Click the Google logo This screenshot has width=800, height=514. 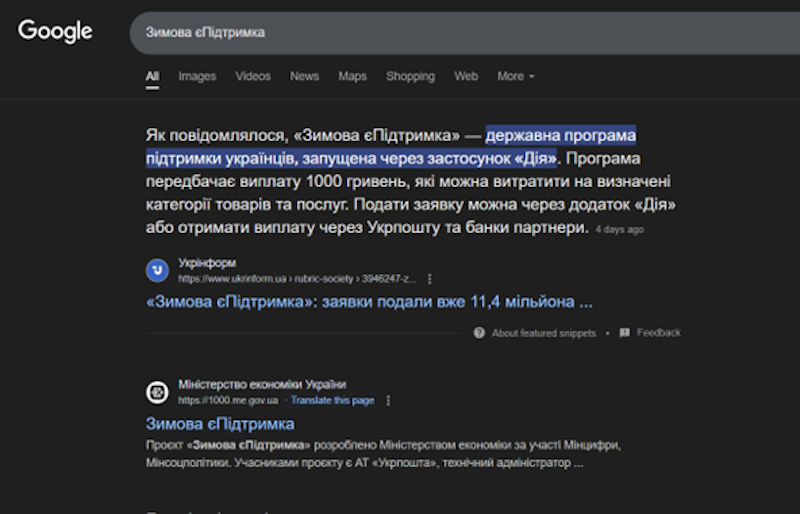click(x=55, y=31)
